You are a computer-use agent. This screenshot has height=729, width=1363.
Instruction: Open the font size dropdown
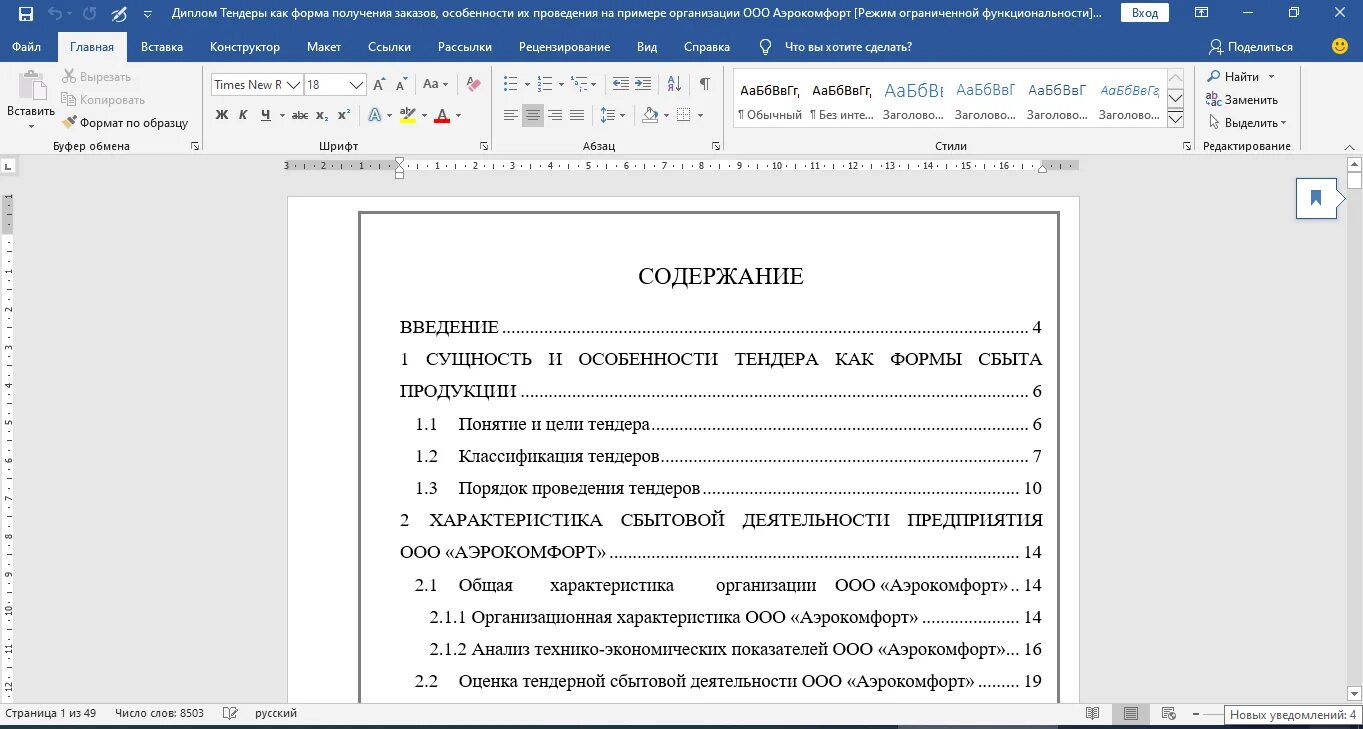[356, 85]
